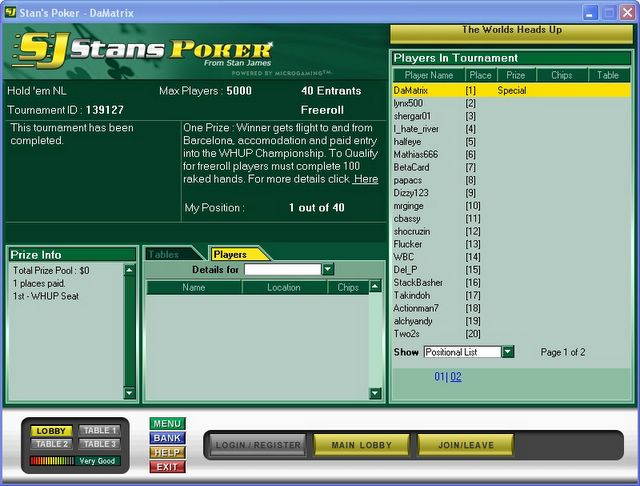
Task: Open the green MENU button
Action: tap(167, 424)
